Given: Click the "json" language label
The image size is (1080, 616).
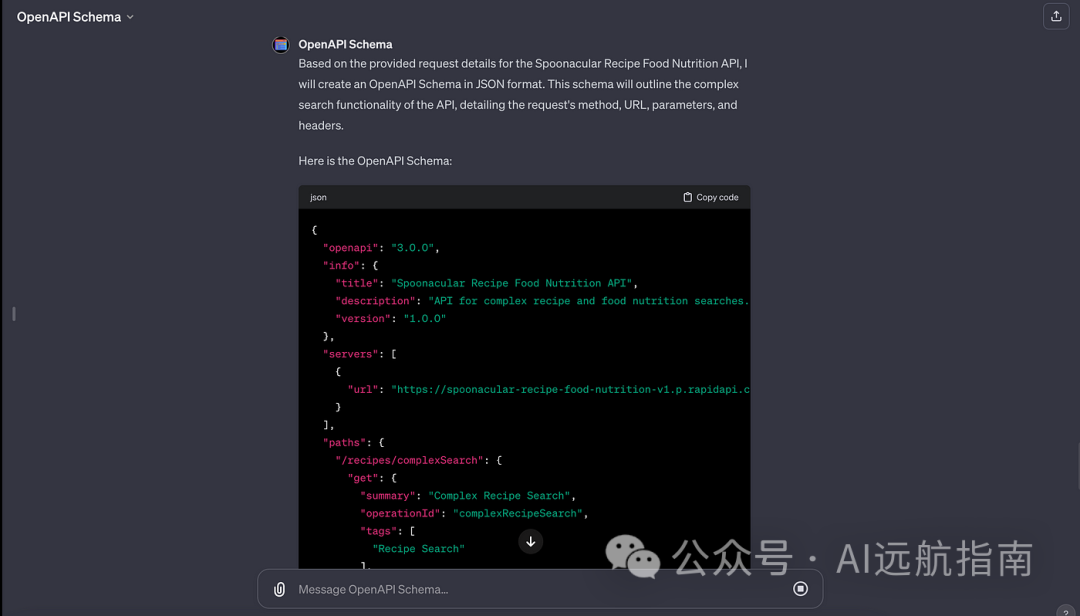Looking at the screenshot, I should coord(318,197).
